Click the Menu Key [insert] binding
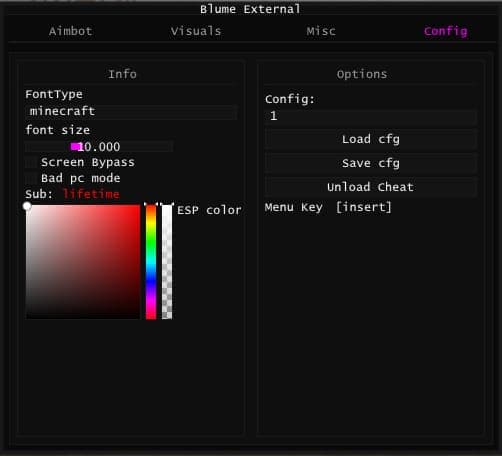 363,207
